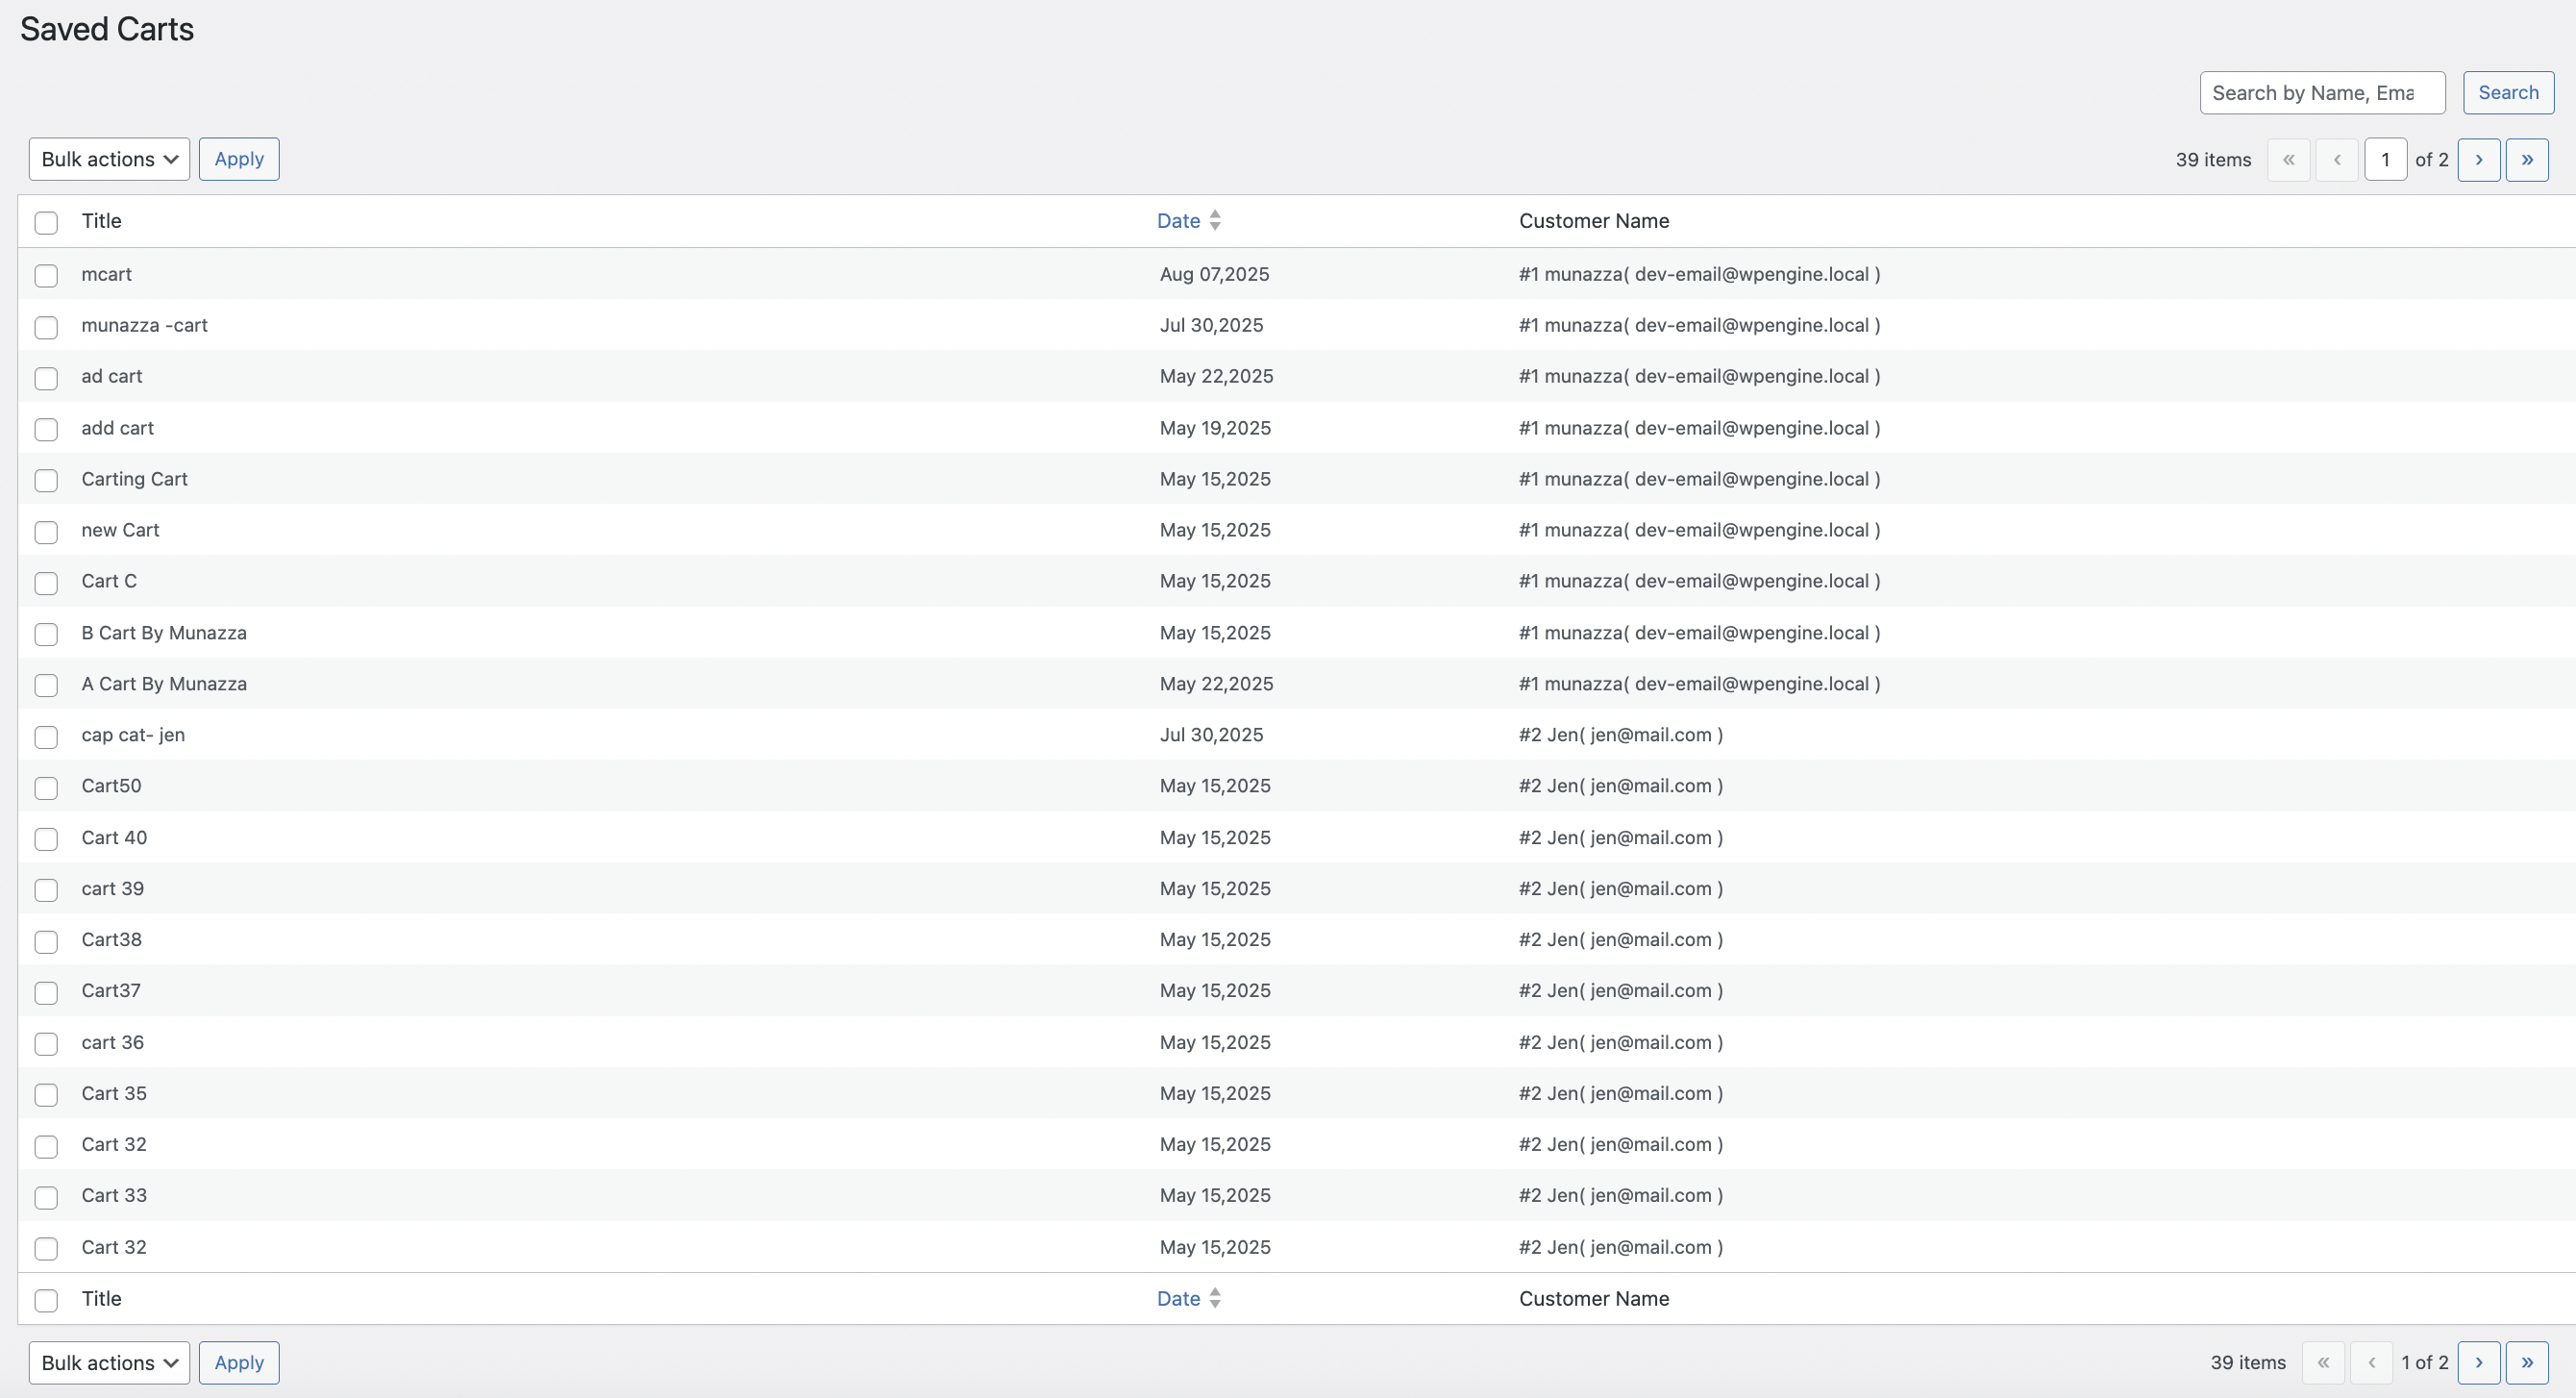2576x1398 pixels.
Task: Go to next page in top pagination
Action: [2478, 160]
